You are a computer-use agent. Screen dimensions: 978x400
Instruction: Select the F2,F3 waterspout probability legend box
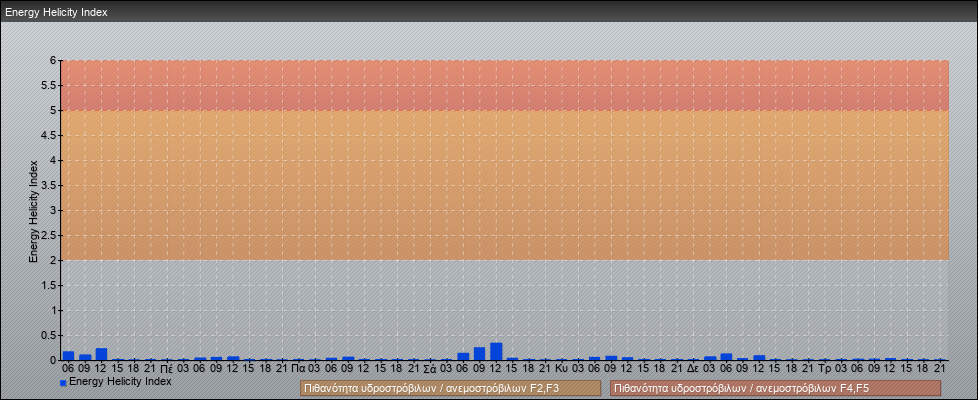(x=450, y=388)
